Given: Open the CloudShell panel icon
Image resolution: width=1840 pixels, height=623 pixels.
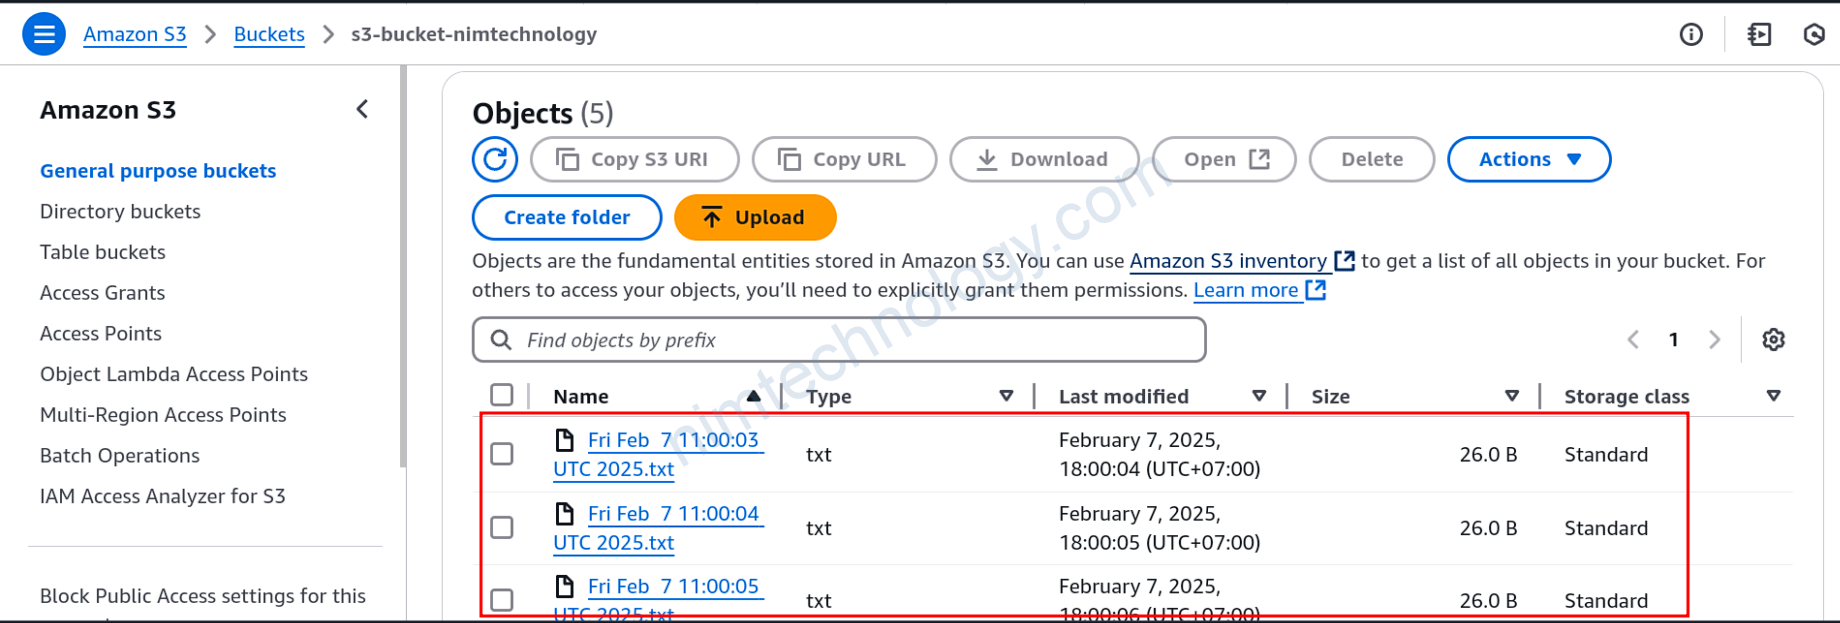Looking at the screenshot, I should pos(1759,35).
